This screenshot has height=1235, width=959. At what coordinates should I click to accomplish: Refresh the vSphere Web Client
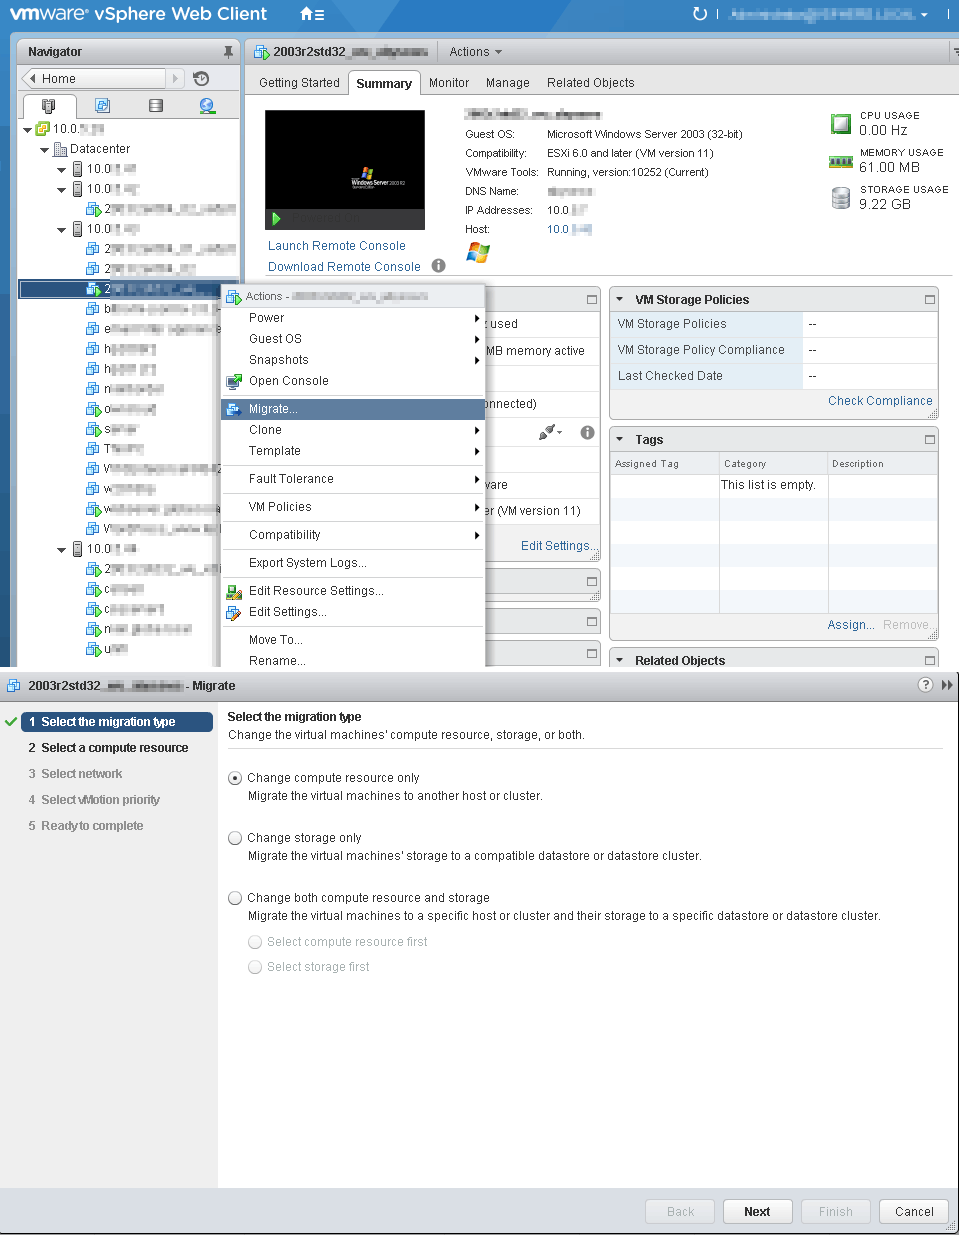tap(699, 14)
